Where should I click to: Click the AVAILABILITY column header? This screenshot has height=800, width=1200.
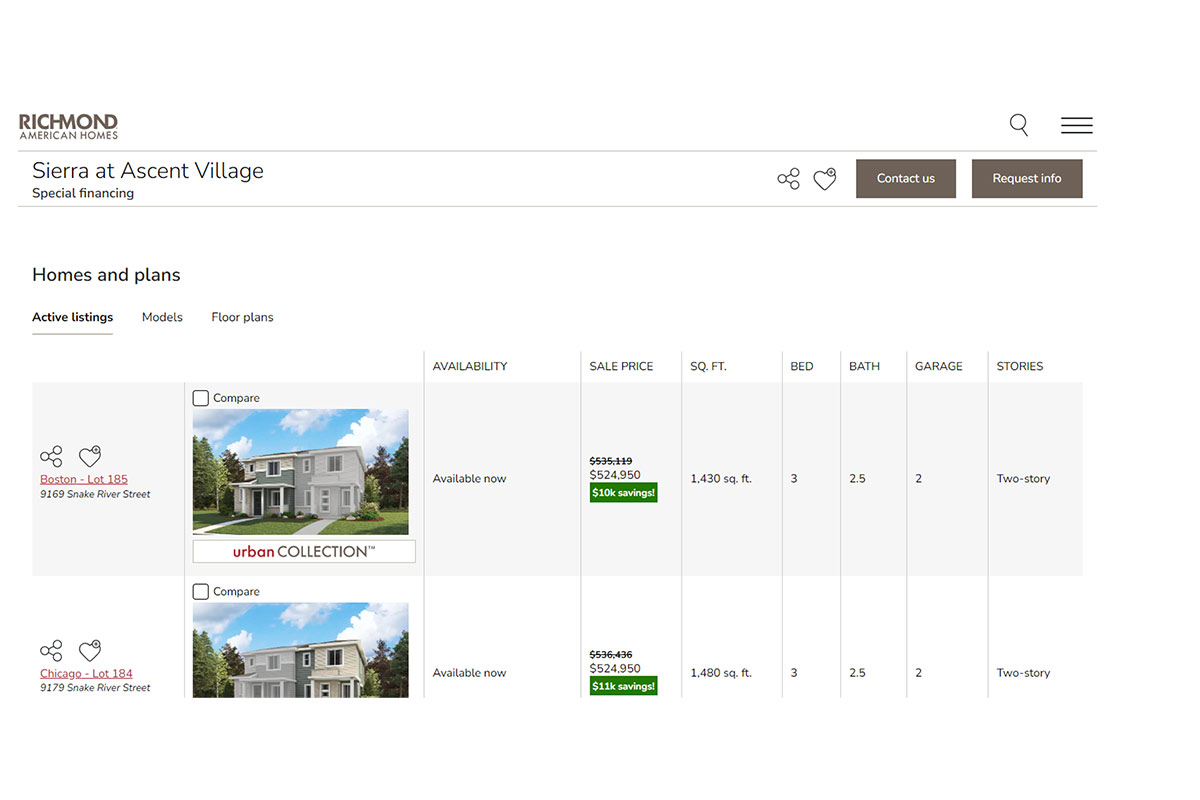(x=470, y=366)
